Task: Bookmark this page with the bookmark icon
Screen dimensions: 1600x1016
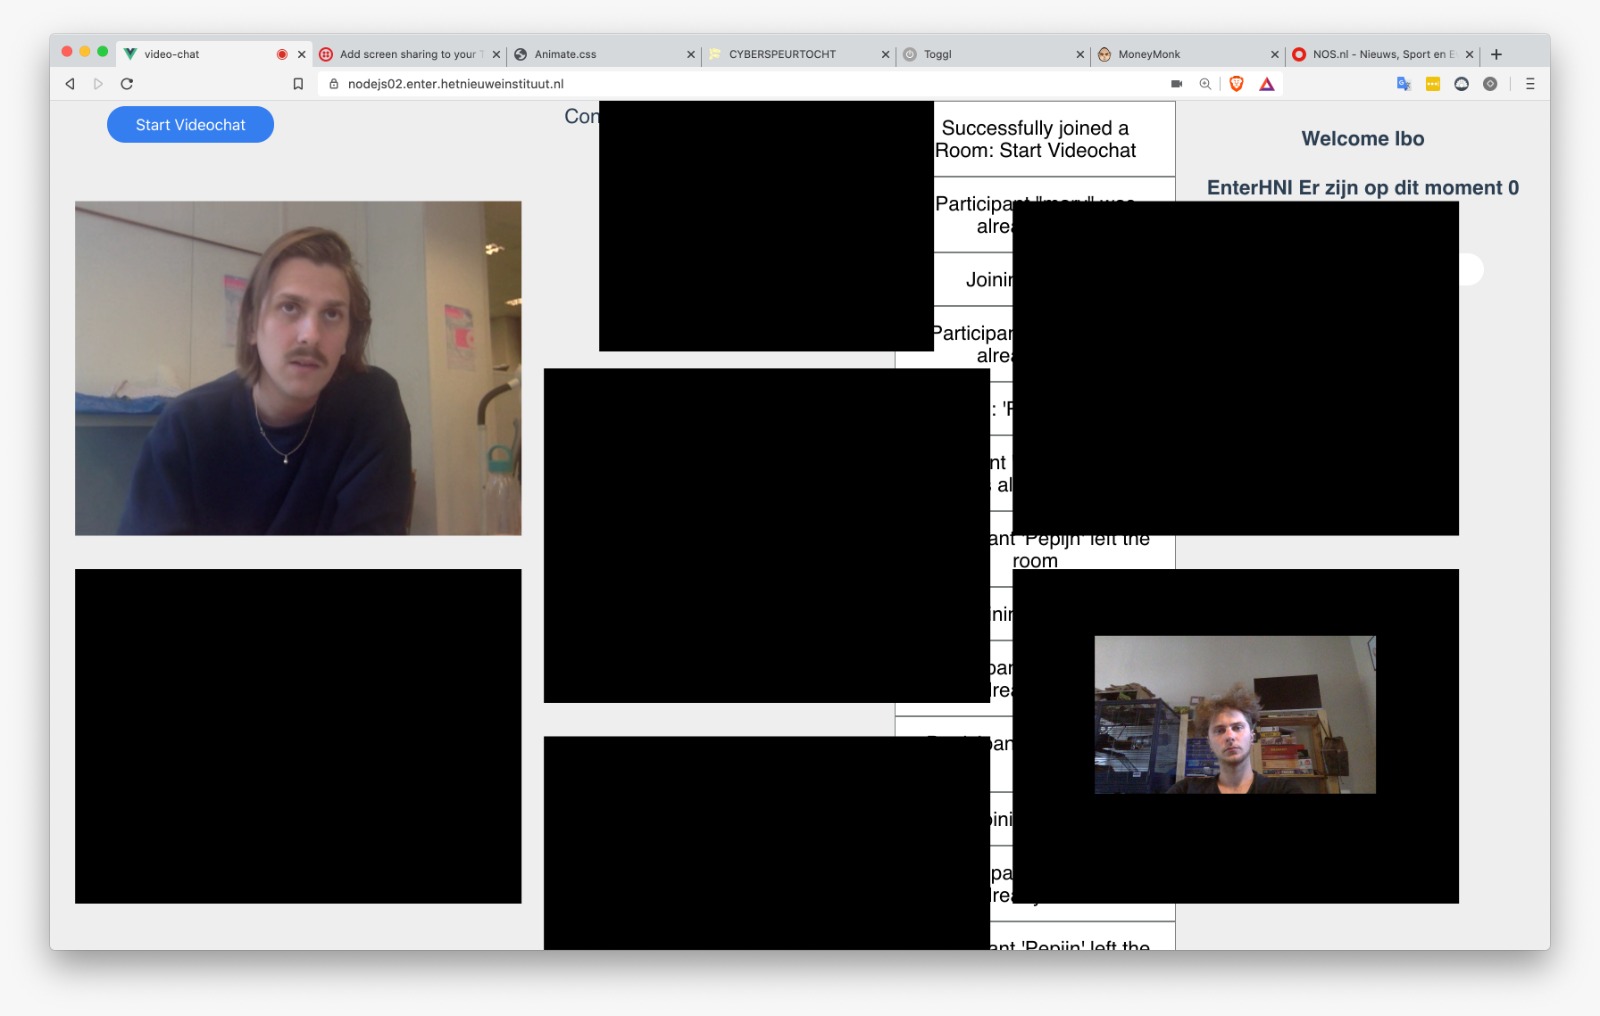Action: point(298,84)
